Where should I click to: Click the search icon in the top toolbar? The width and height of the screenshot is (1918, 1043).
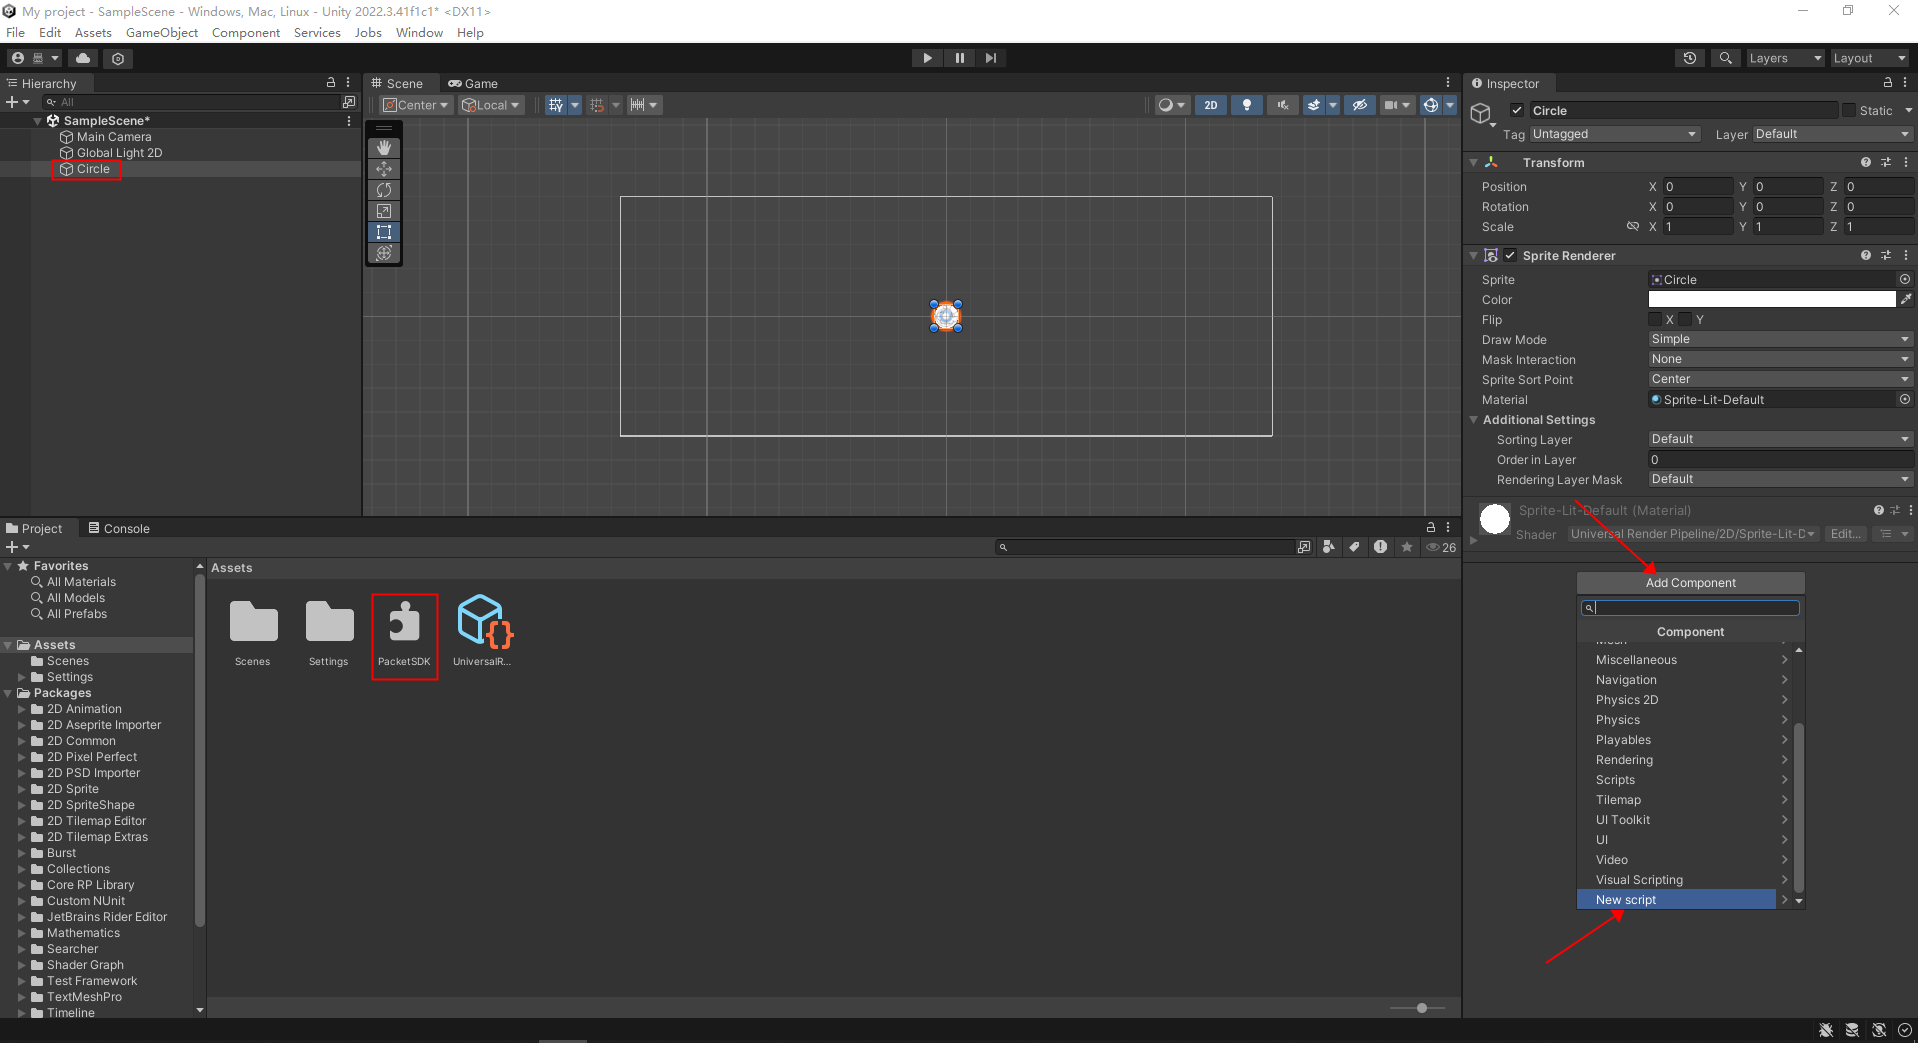point(1725,57)
